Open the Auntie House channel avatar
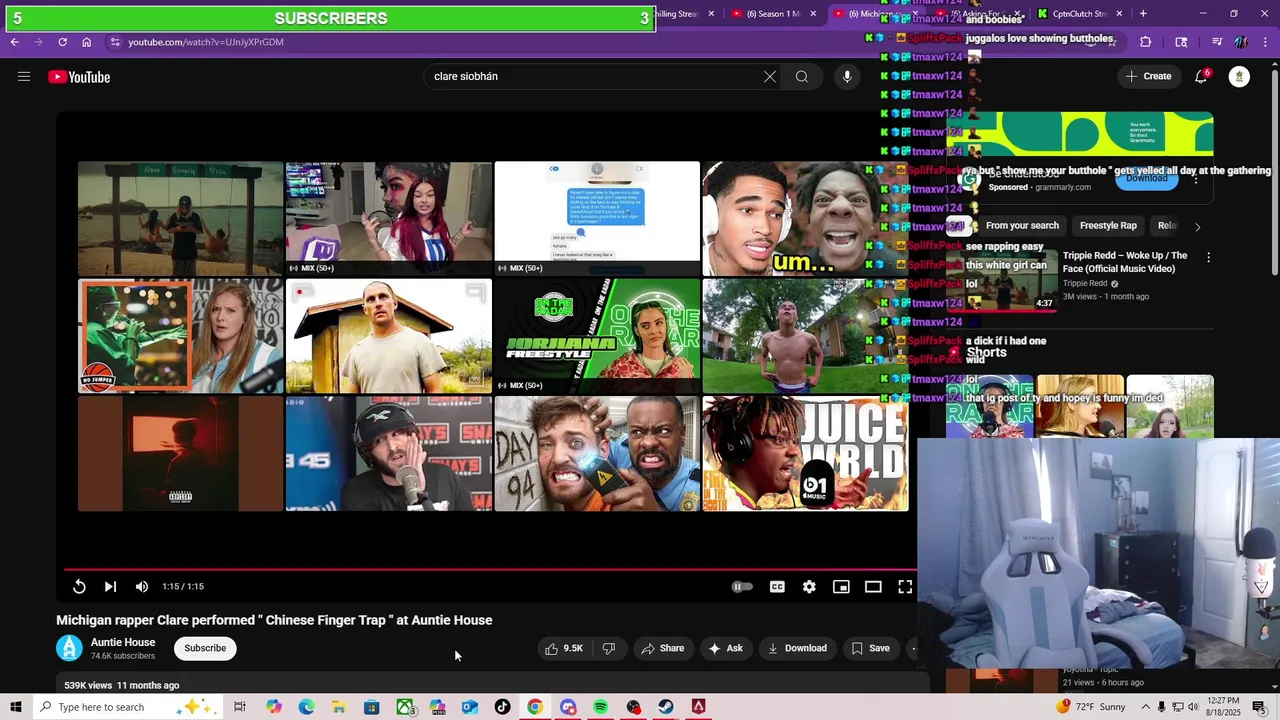The width and height of the screenshot is (1280, 720). [69, 648]
